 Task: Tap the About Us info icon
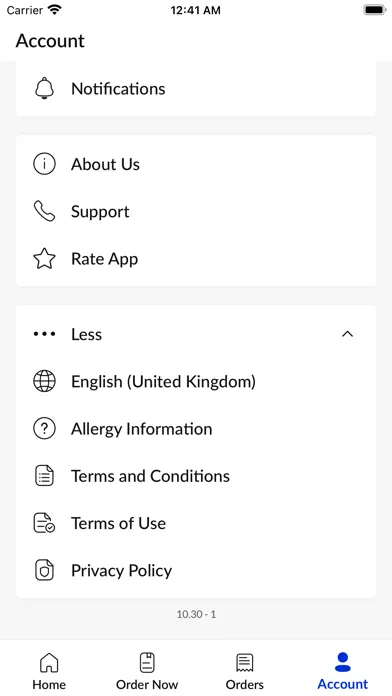(44, 164)
